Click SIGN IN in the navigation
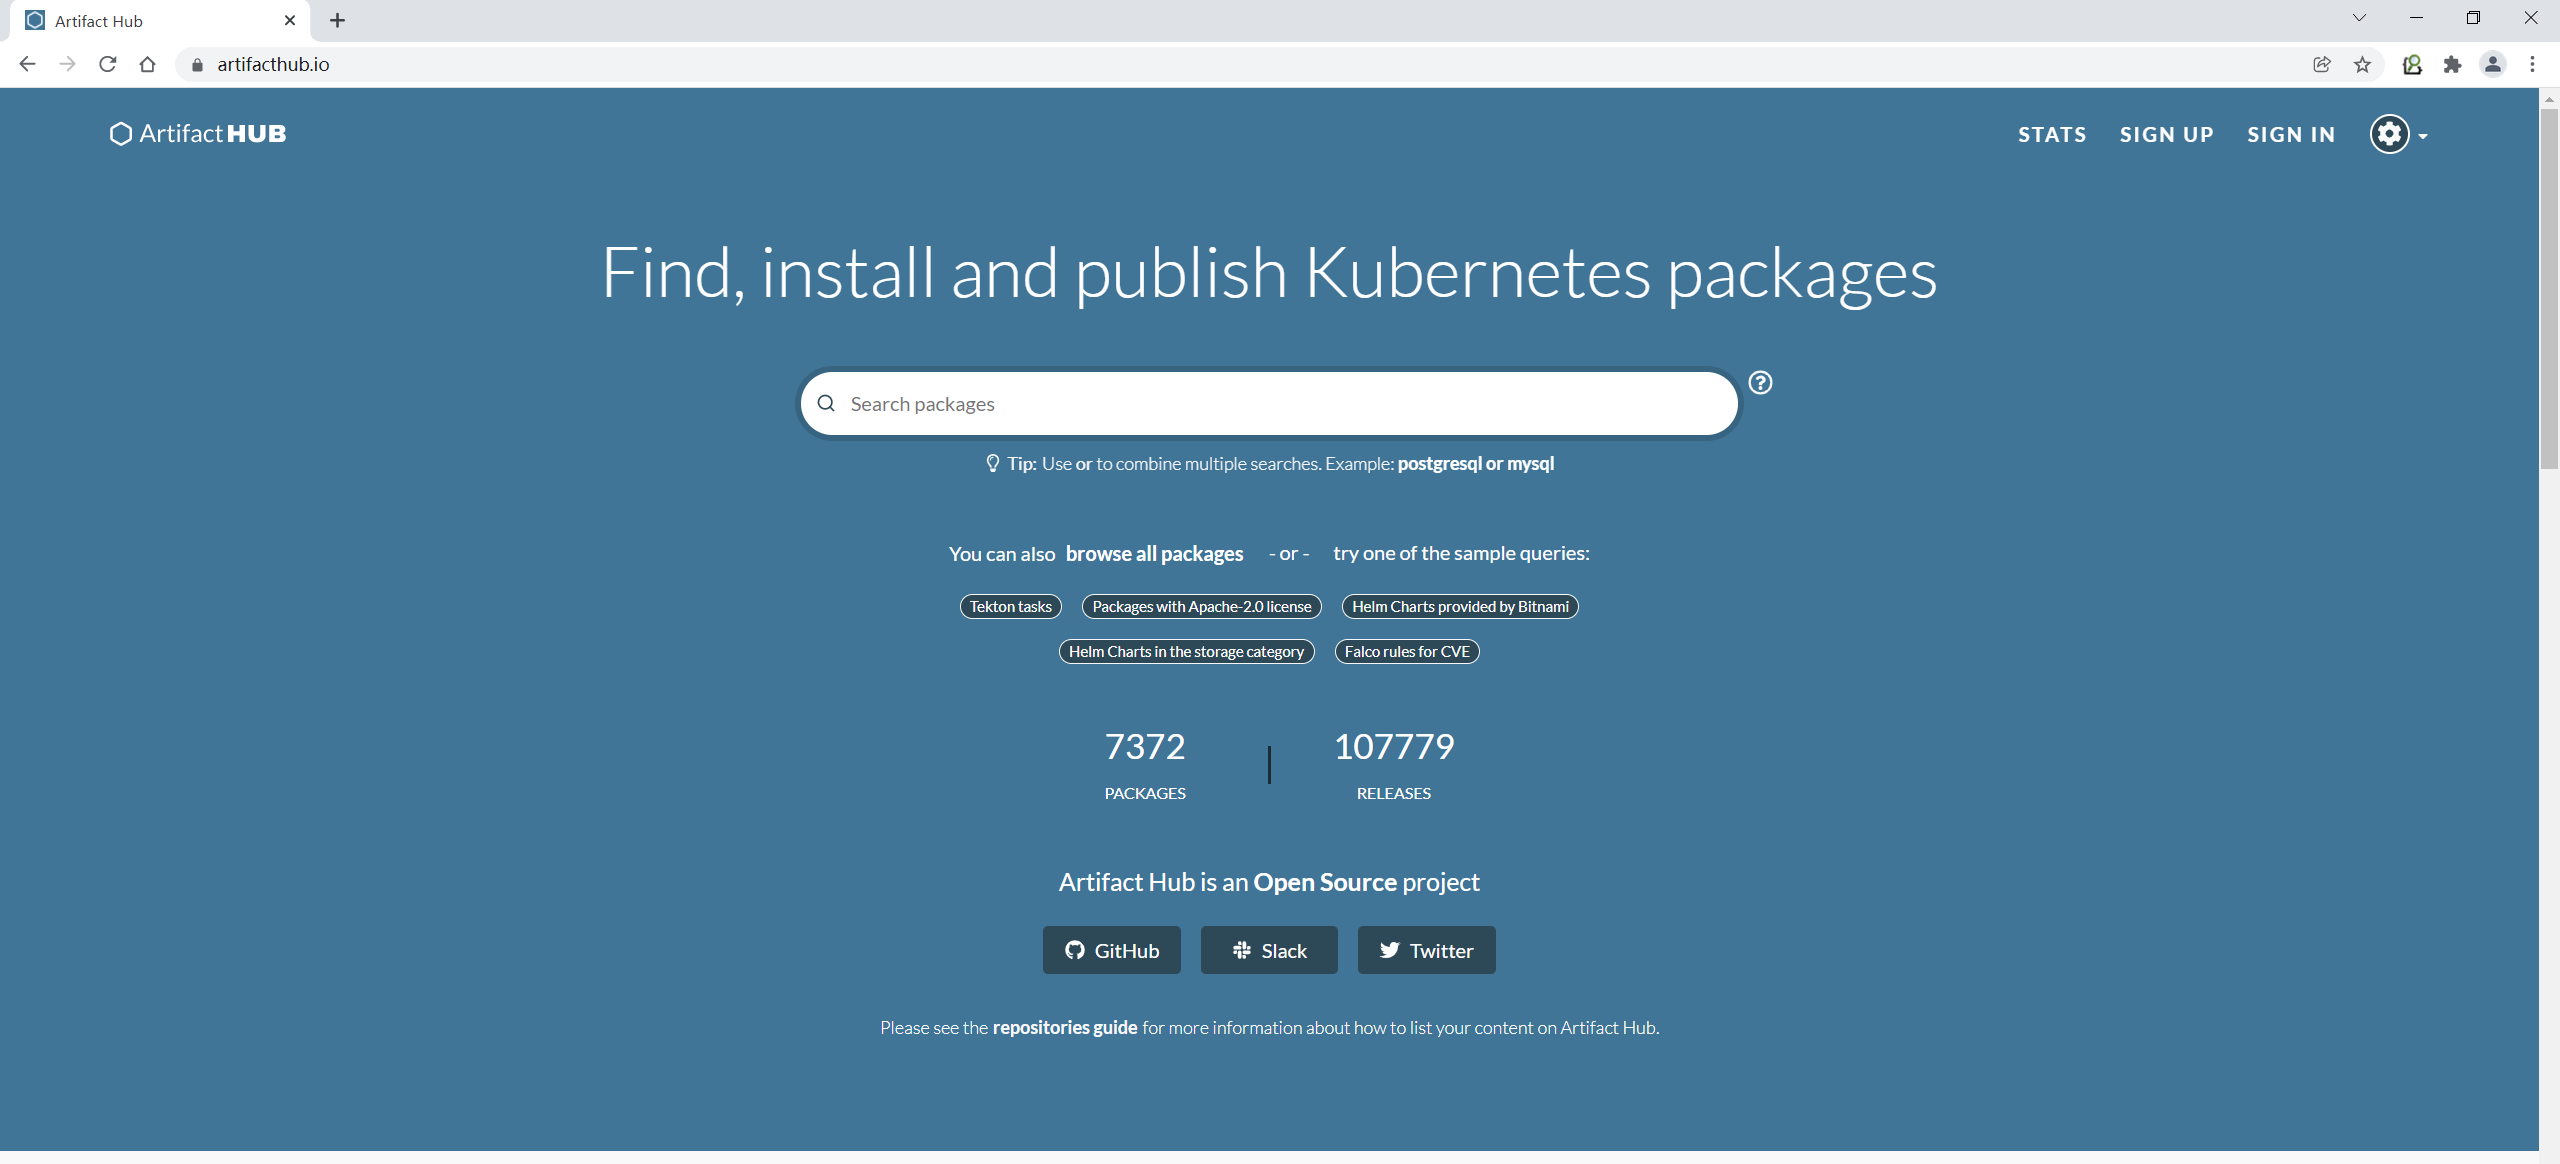The image size is (2560, 1164). pyautogui.click(x=2290, y=135)
